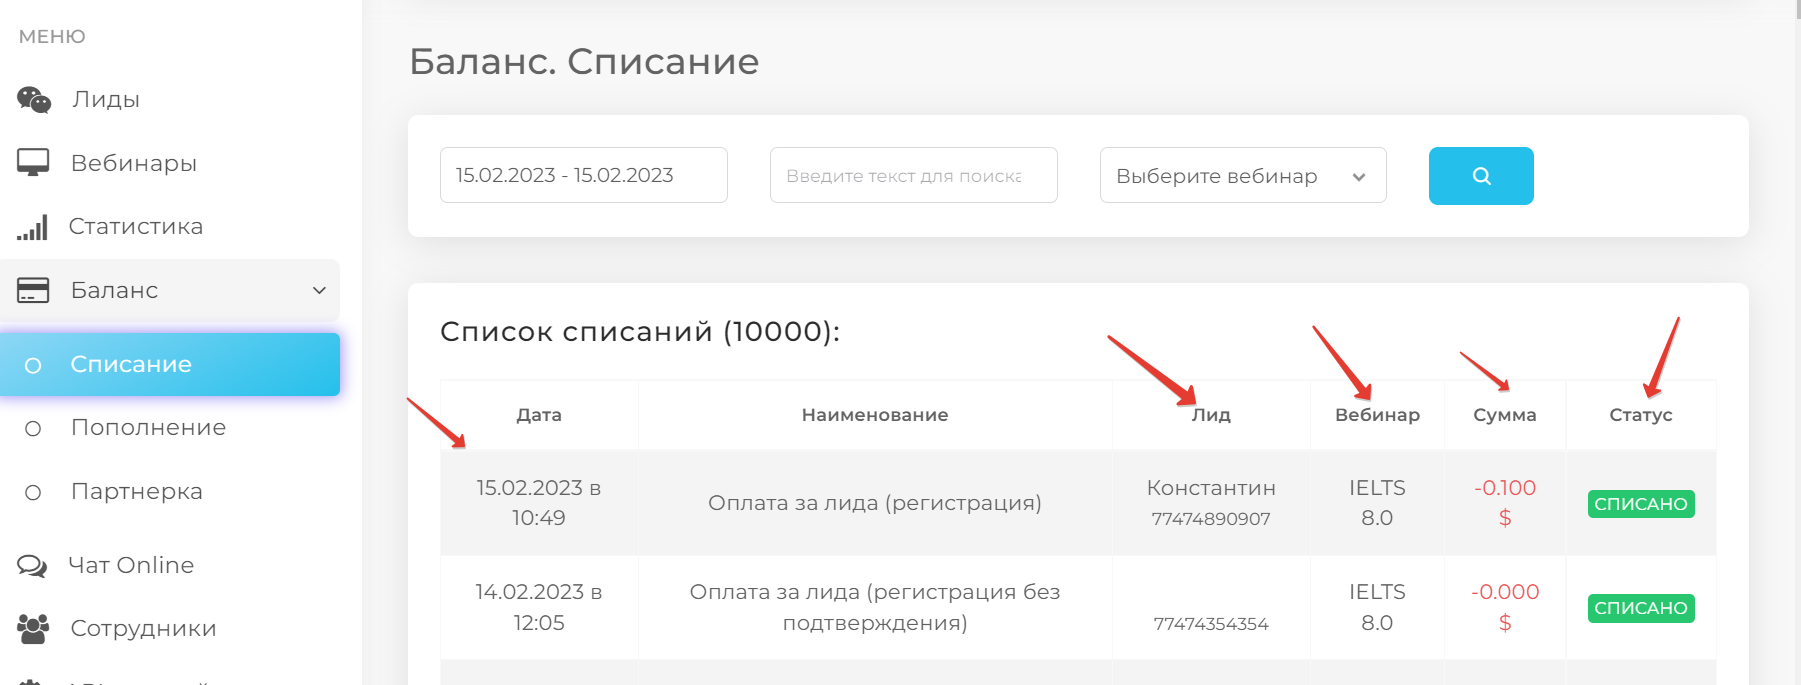
Task: Click the Leads chat bubbles icon
Action: [x=34, y=100]
